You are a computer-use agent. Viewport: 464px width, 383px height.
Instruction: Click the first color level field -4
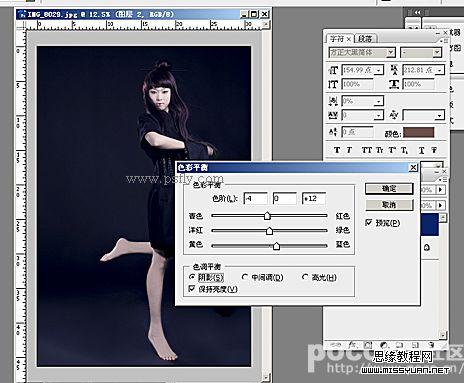tap(256, 199)
